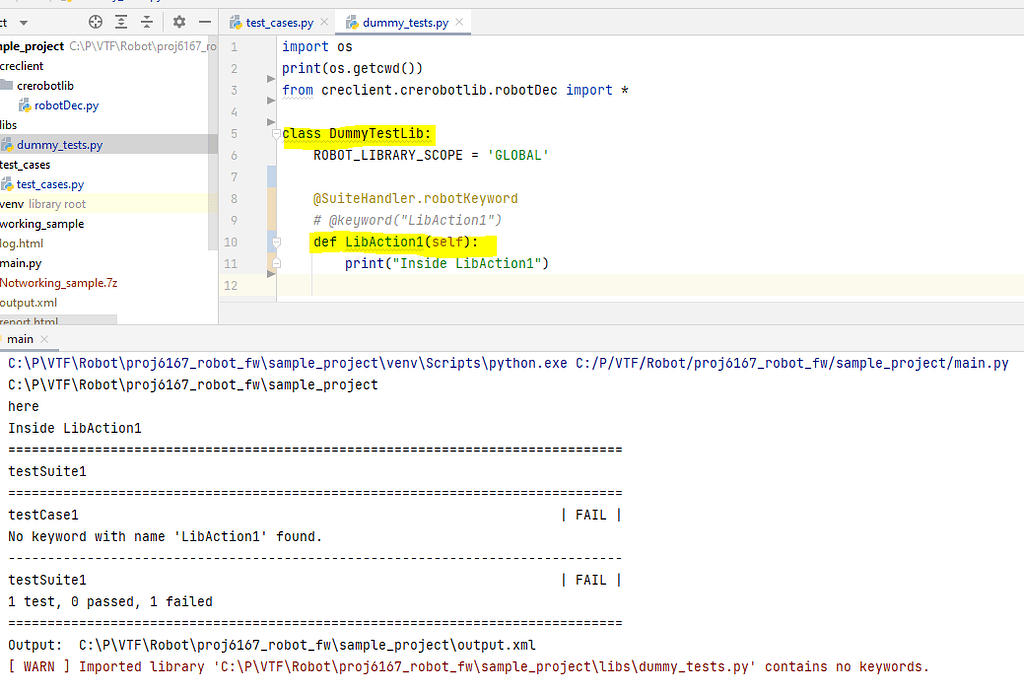Image resolution: width=1024 pixels, height=692 pixels.
Task: Click the Python icon on test_cases.py tab
Action: pyautogui.click(x=238, y=20)
